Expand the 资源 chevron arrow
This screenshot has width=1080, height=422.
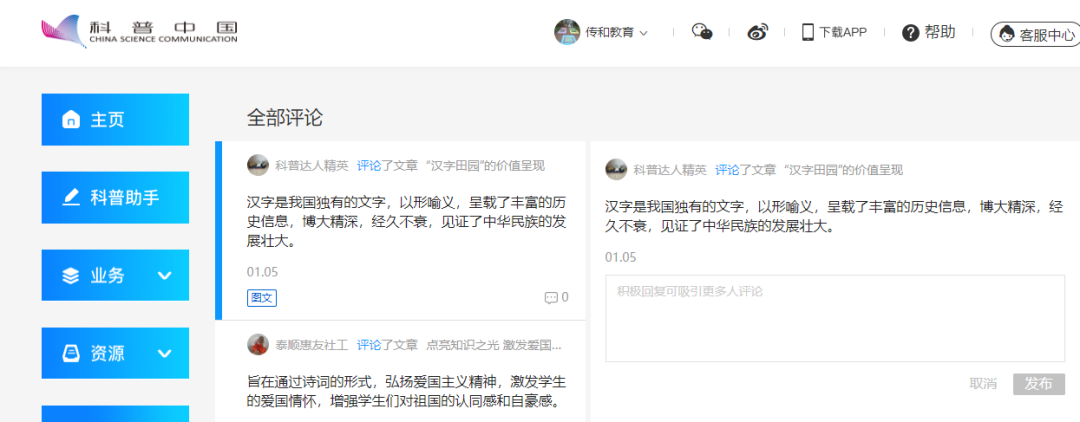pyautogui.click(x=164, y=354)
